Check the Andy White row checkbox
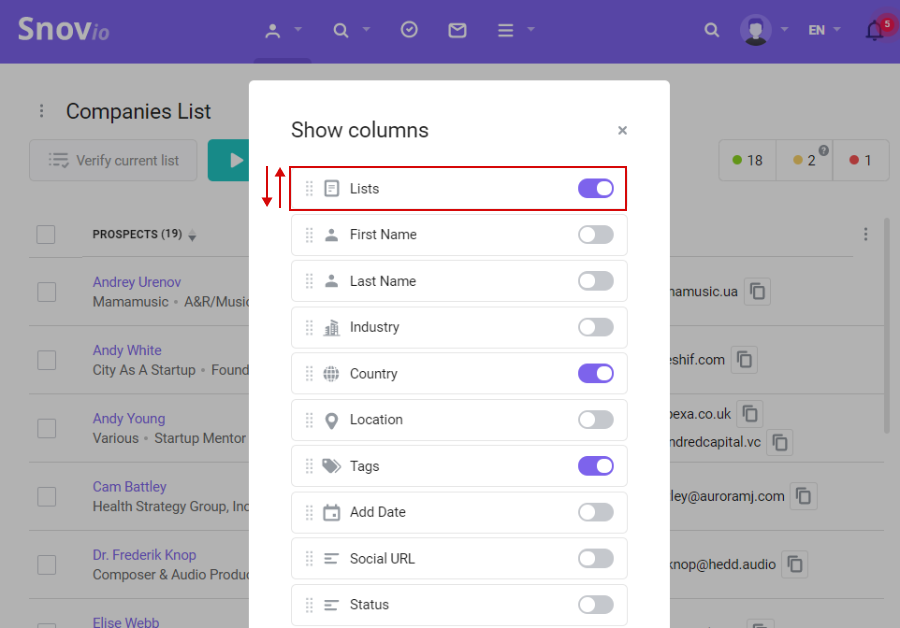 click(x=46, y=360)
